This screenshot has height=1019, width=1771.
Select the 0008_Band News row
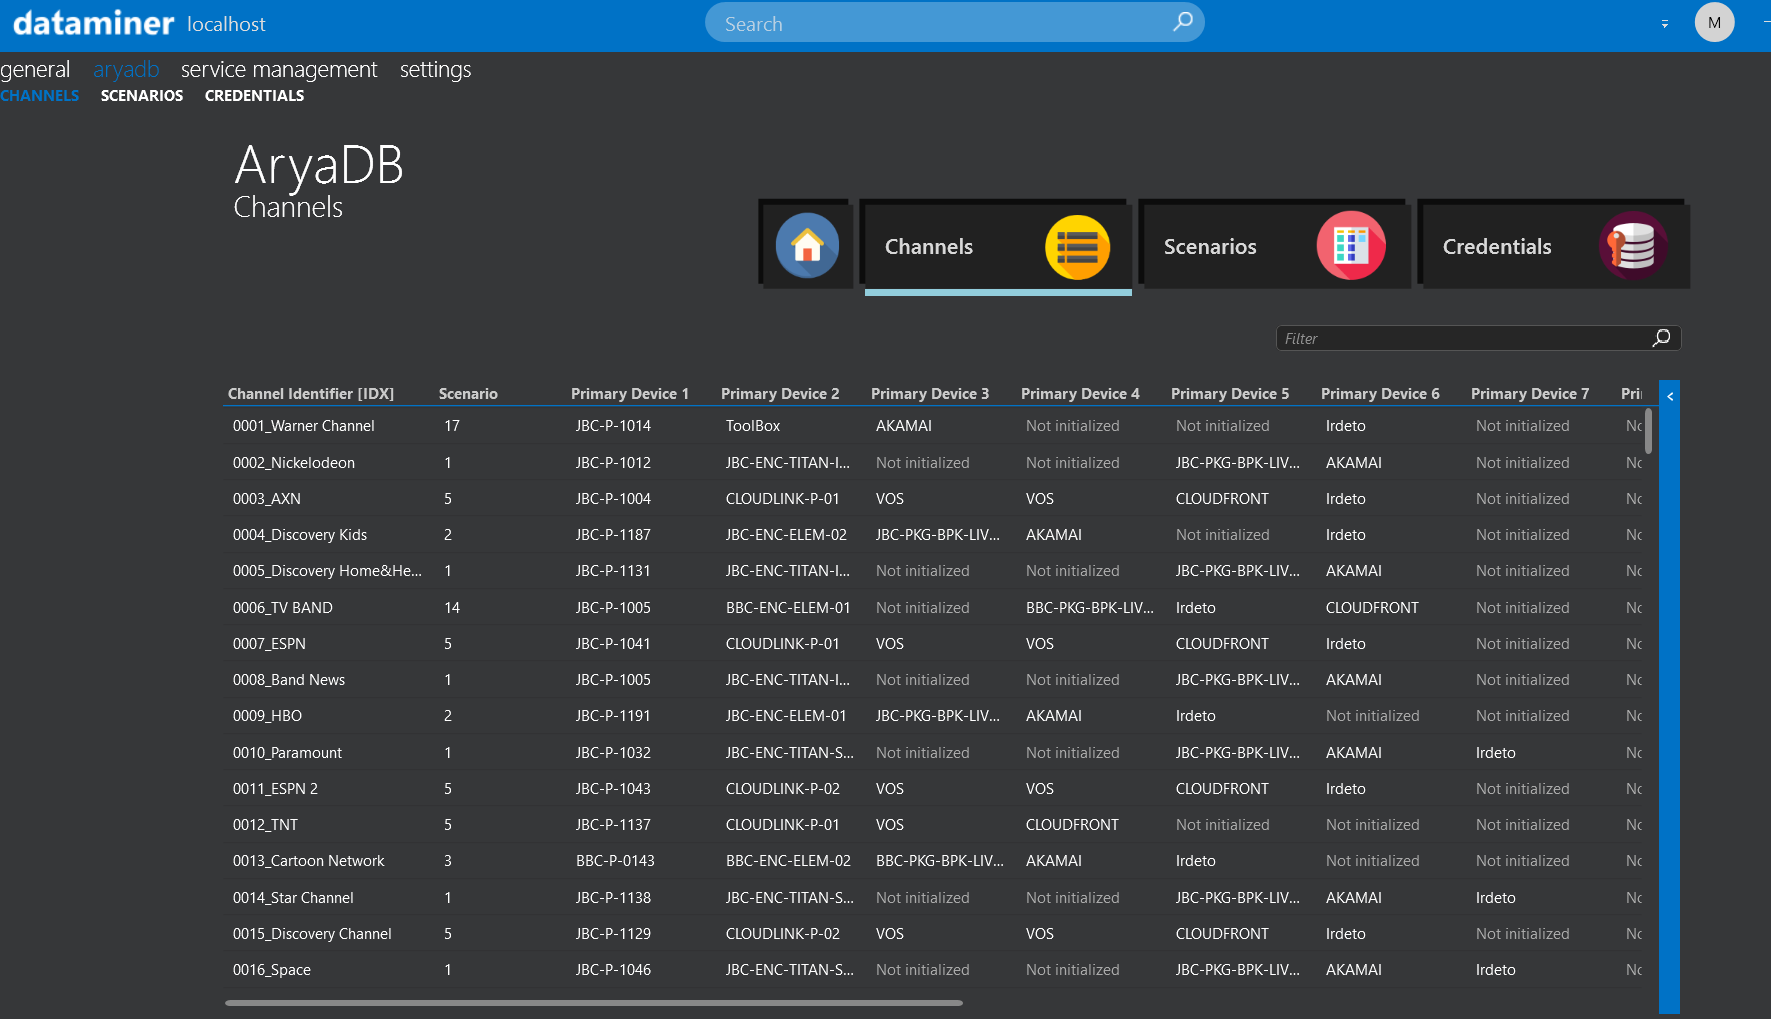click(934, 680)
